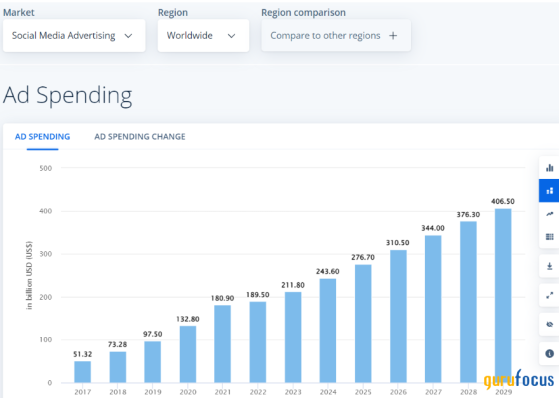Click the 2018 bar labeled 73.28
Image resolution: width=559 pixels, height=398 pixels.
click(x=118, y=367)
